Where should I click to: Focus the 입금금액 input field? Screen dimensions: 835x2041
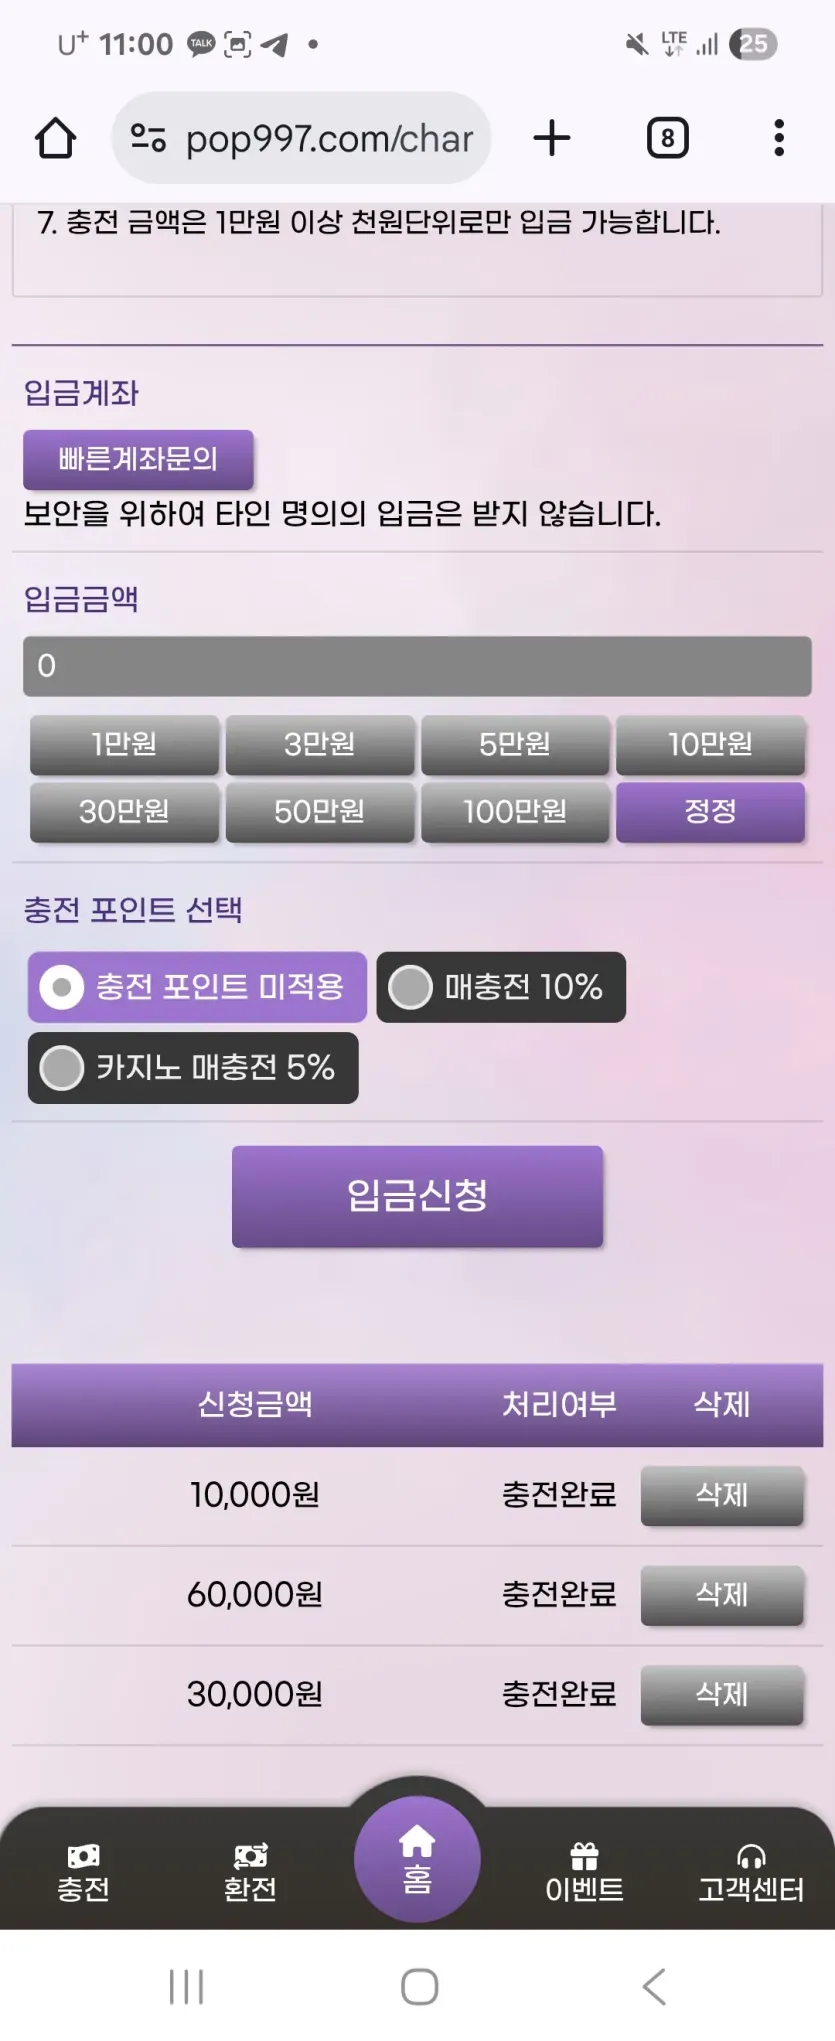pos(417,666)
